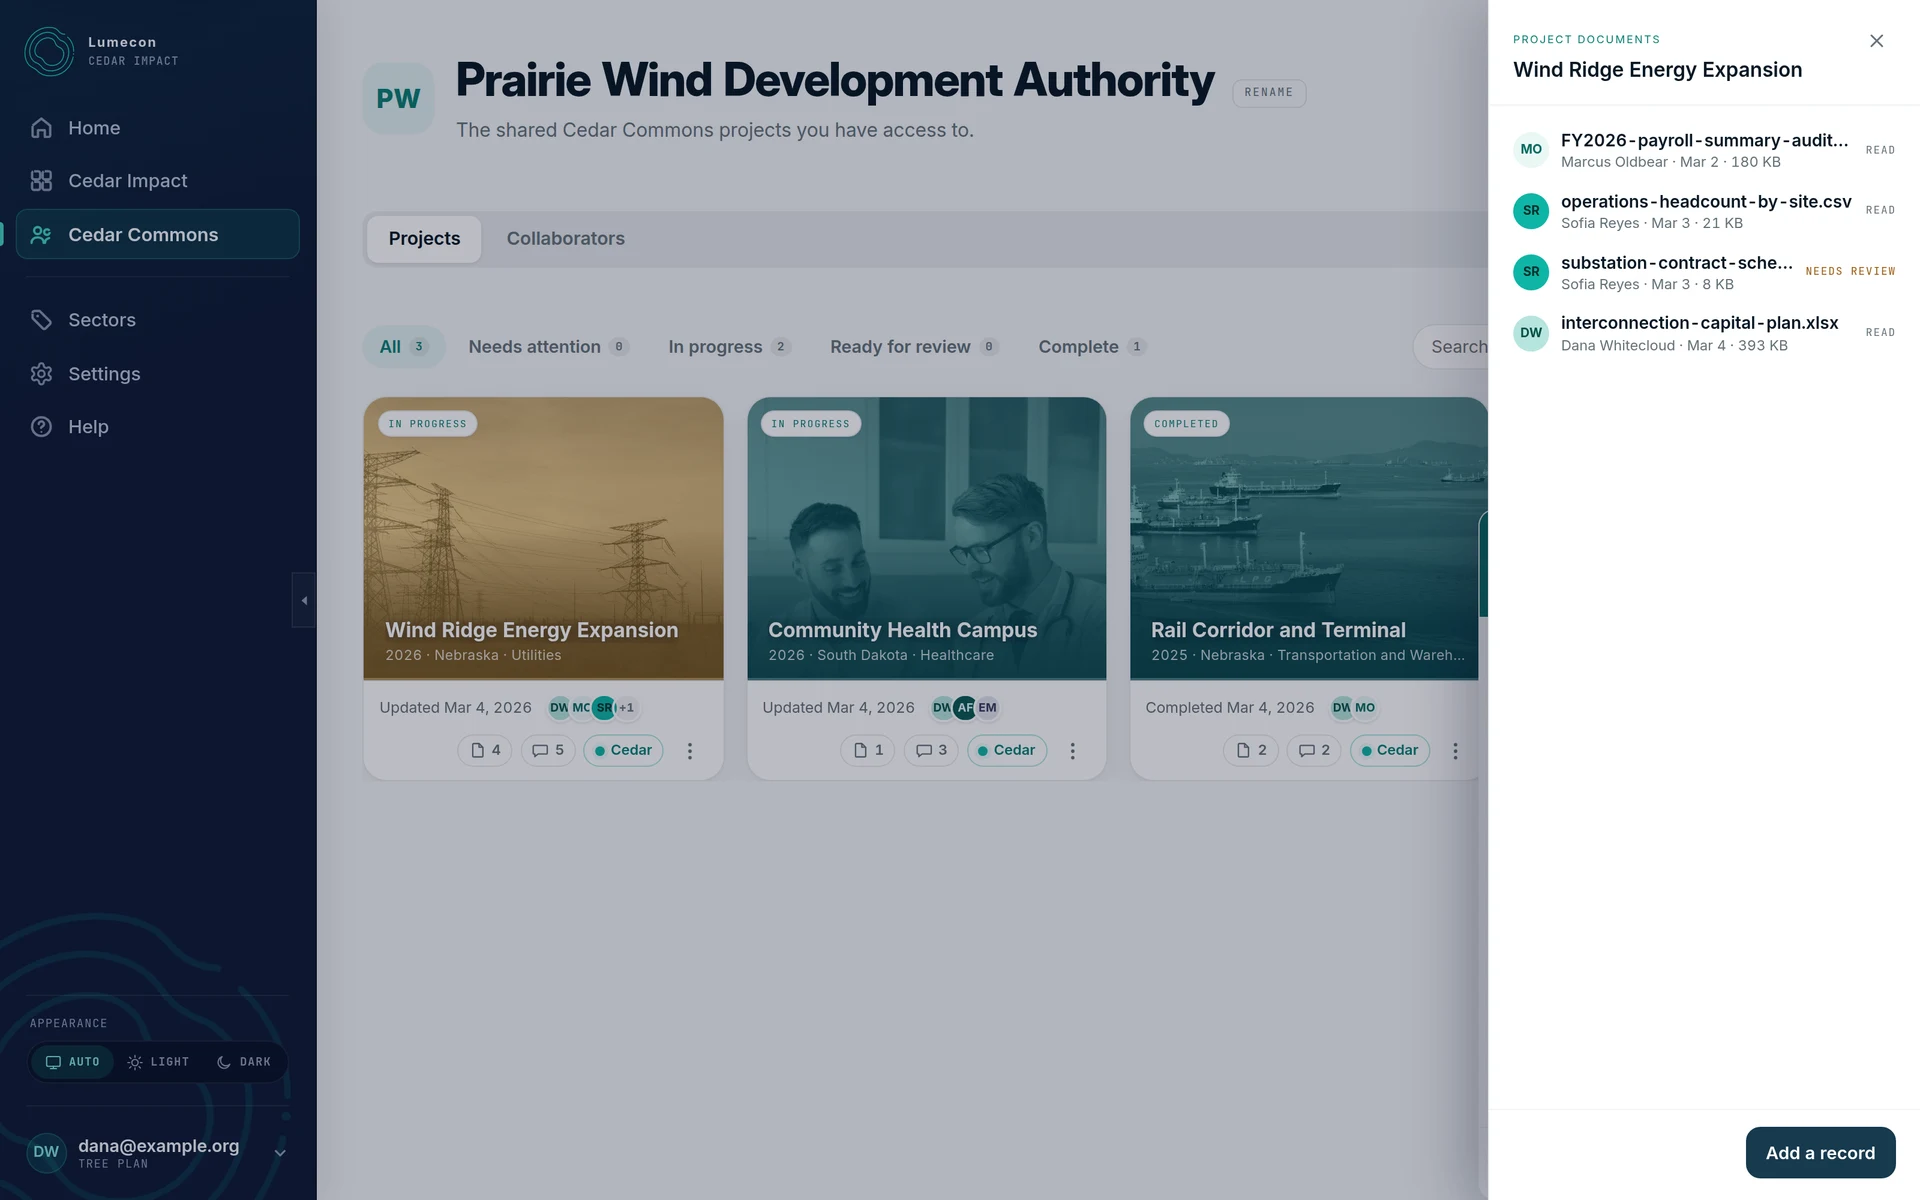The height and width of the screenshot is (1200, 1920).
Task: Filter by Complete projects
Action: tap(1092, 347)
